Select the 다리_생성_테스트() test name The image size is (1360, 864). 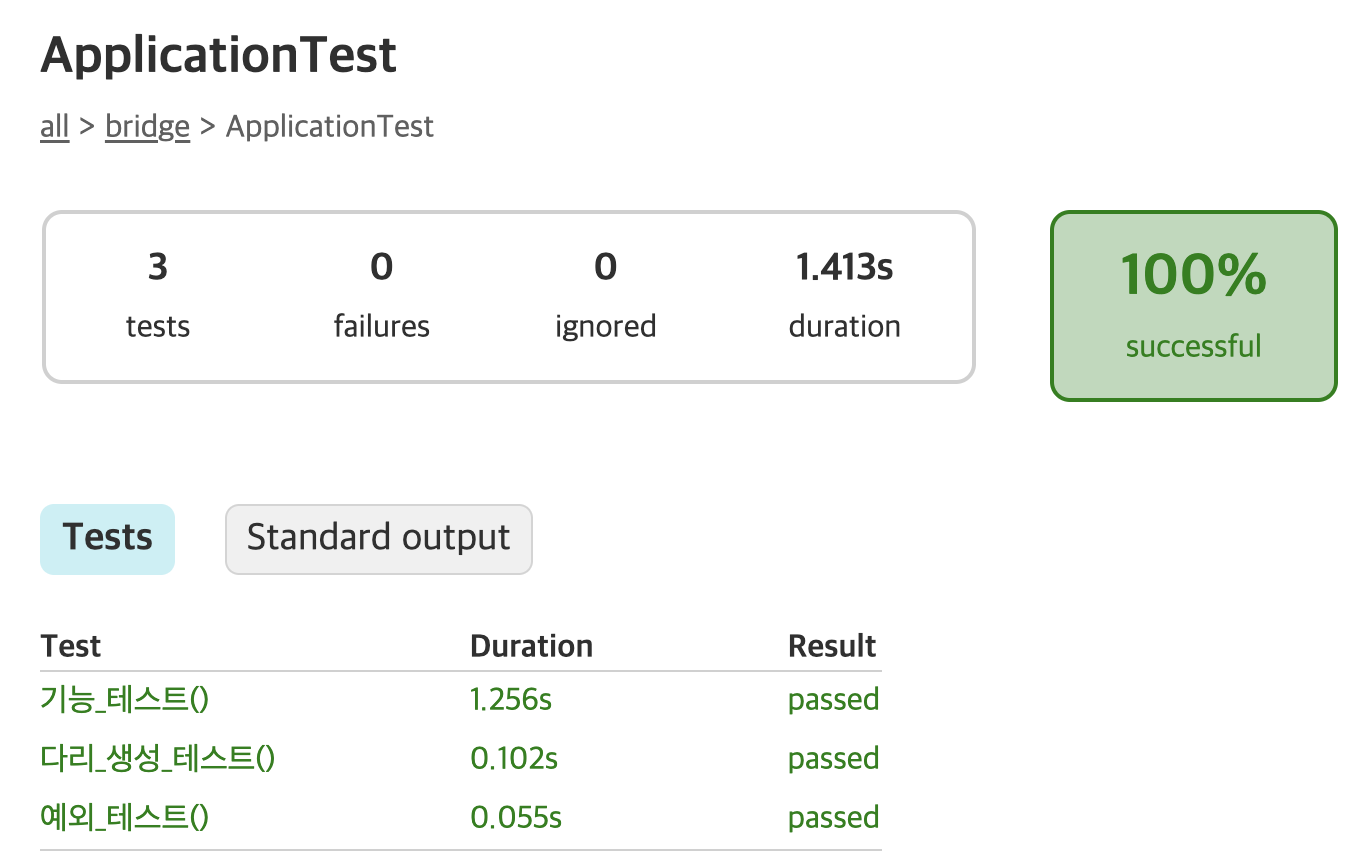coord(158,759)
